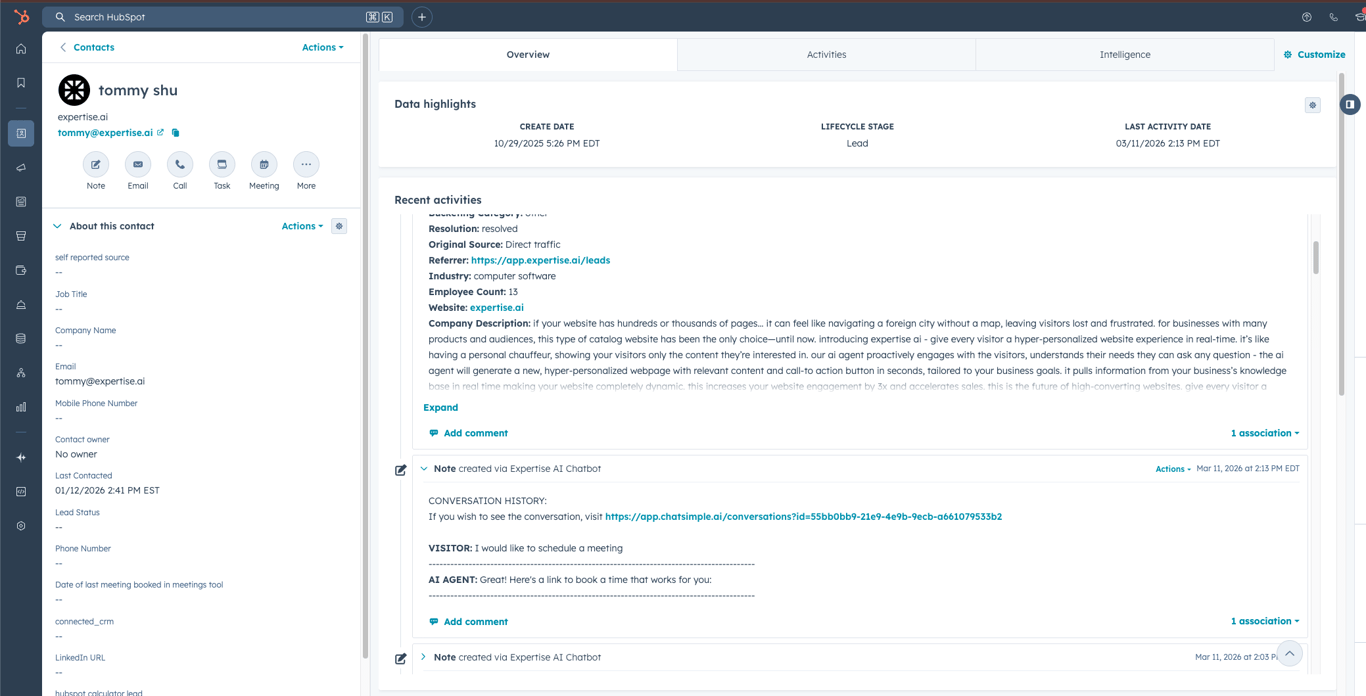Click the Lifecycle Stage value Lead
The height and width of the screenshot is (696, 1366).
[858, 143]
